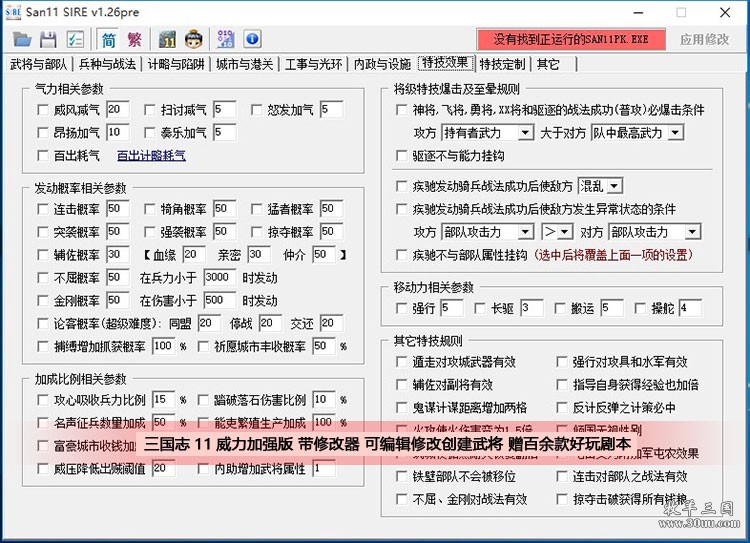Check the 驱逐不与能力挂钩 option
Screen dimensions: 750x543
[x=402, y=156]
